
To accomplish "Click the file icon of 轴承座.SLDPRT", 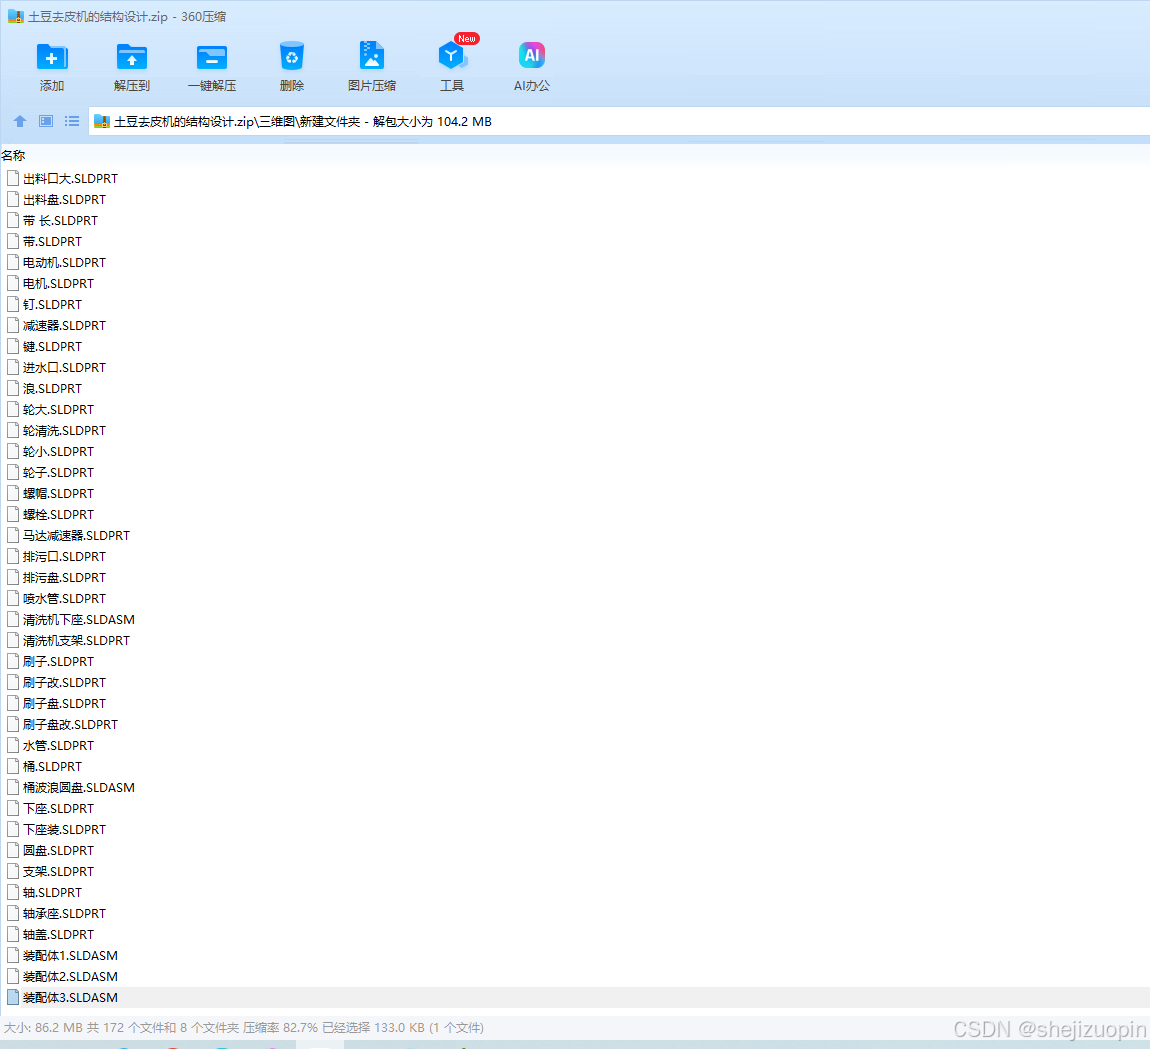I will pos(12,914).
